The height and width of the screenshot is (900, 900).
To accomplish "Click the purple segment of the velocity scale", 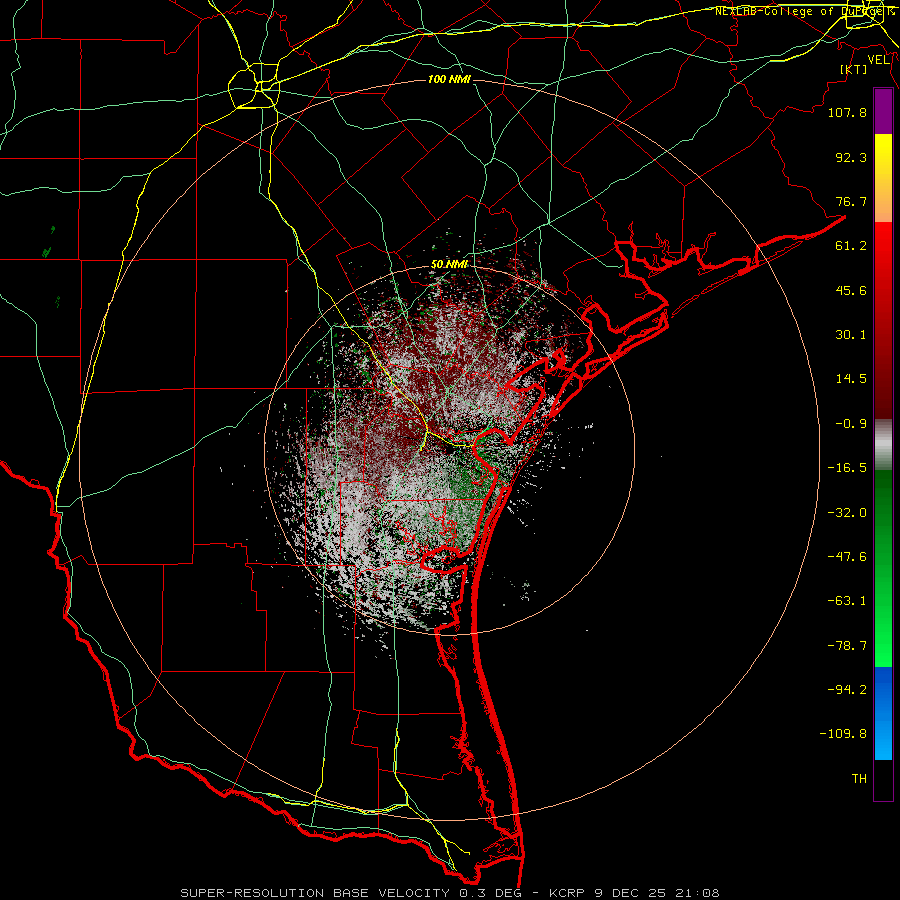I will (883, 112).
